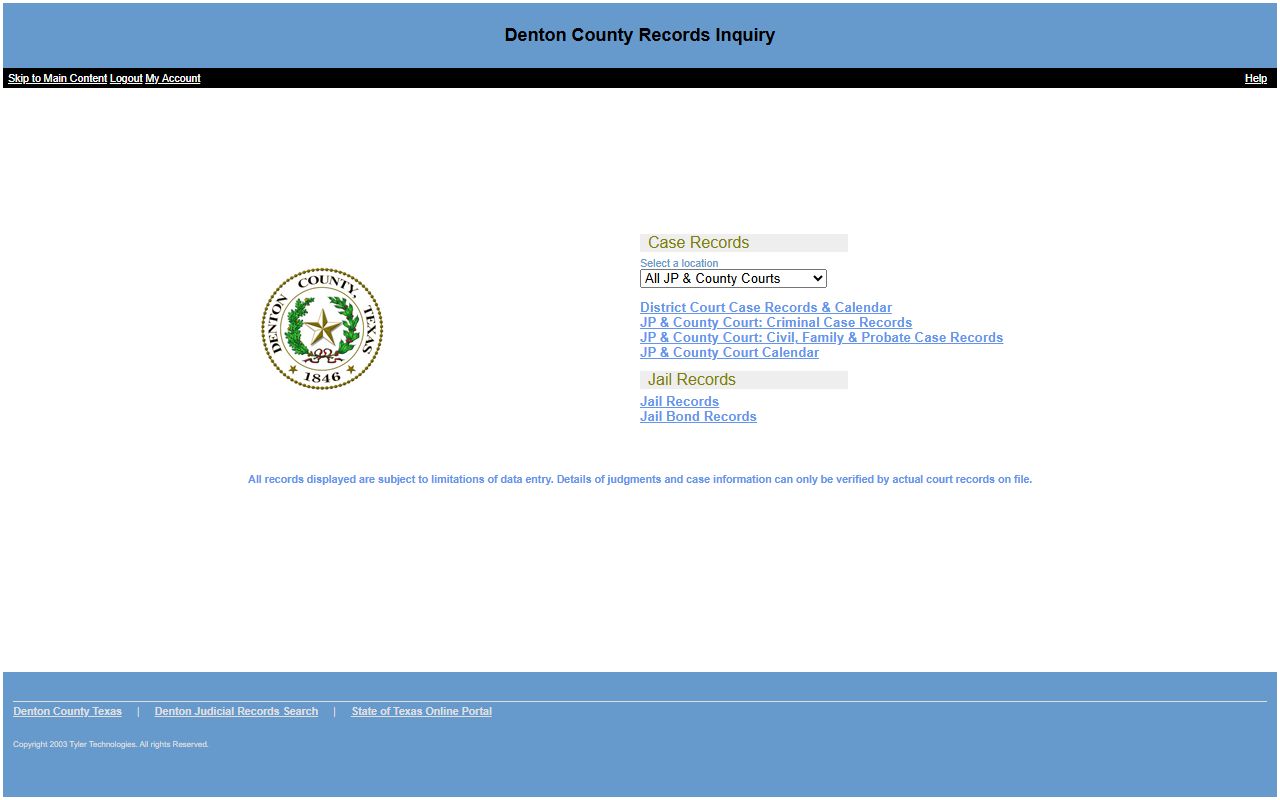Click the Denton County seal image
Viewport: 1280px width, 800px height.
point(322,328)
